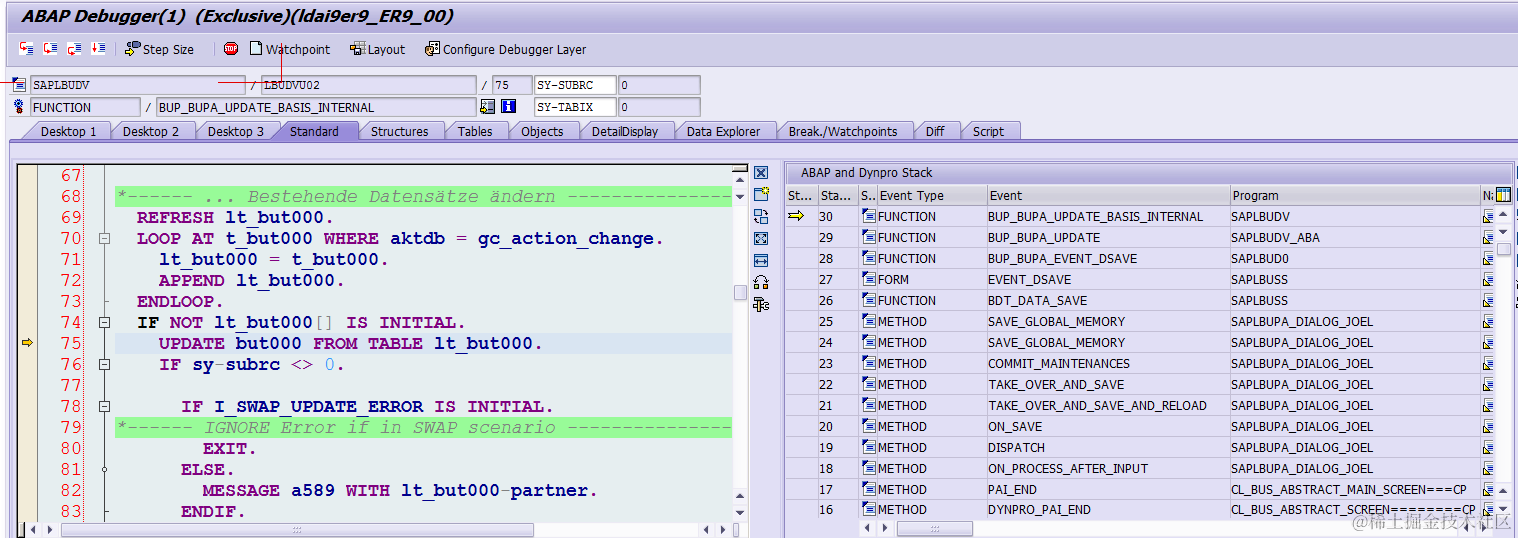Switch to the DetailDisplay tab

(625, 131)
